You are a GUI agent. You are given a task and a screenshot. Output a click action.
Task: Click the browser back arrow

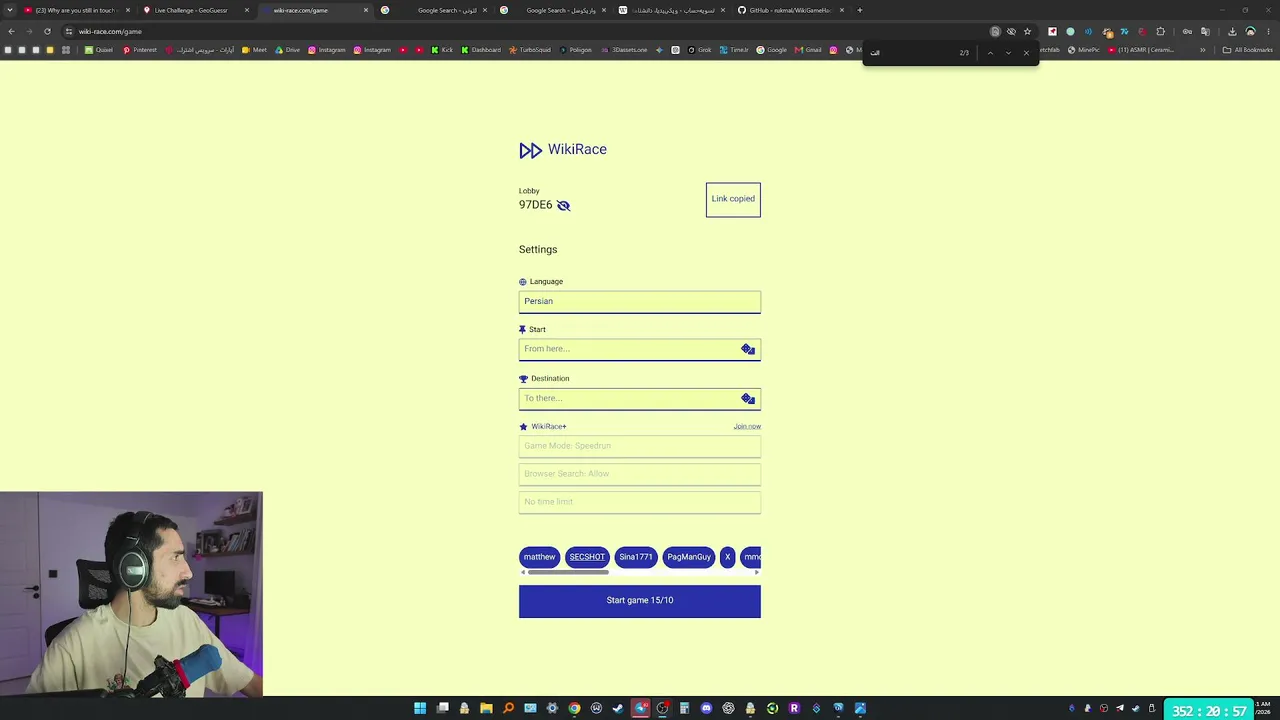click(x=11, y=31)
